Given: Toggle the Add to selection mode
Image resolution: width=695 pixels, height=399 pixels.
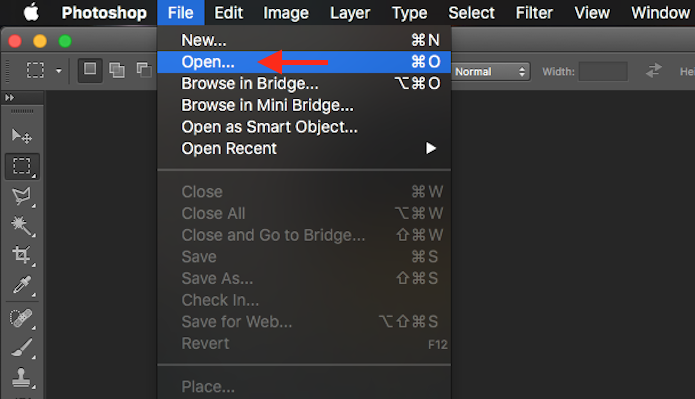Looking at the screenshot, I should coord(117,70).
